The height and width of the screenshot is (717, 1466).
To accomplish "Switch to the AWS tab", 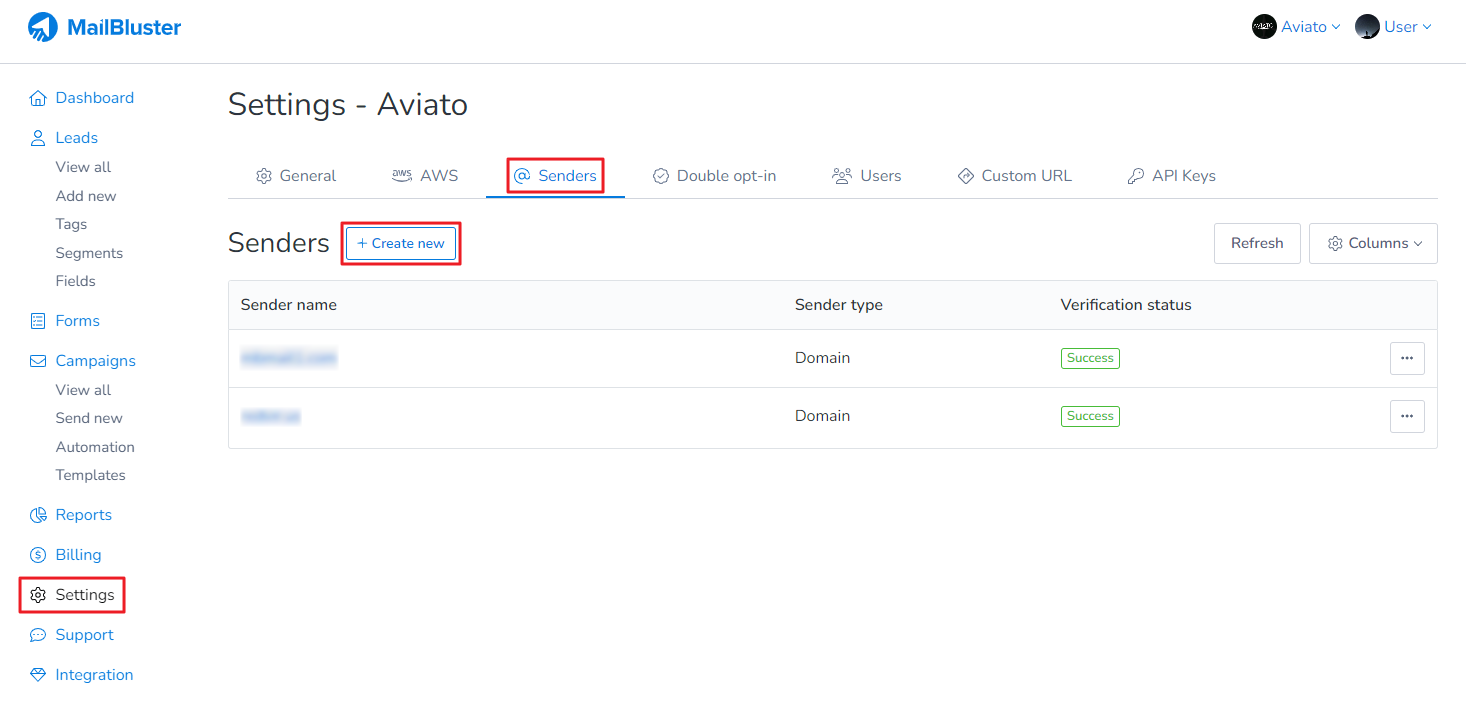I will click(425, 176).
